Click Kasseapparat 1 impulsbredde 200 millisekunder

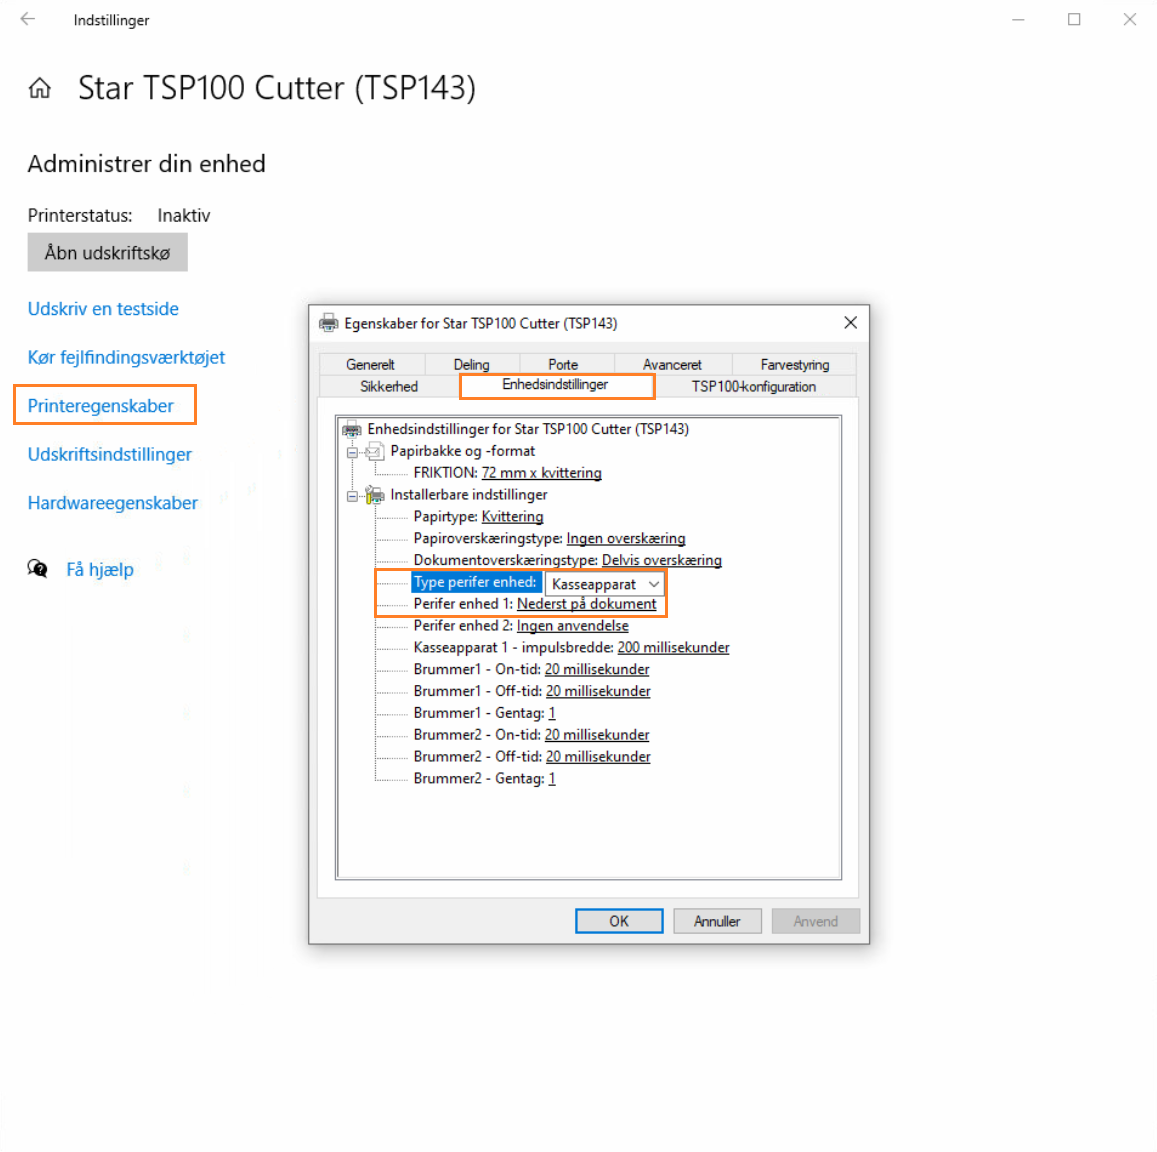[674, 647]
